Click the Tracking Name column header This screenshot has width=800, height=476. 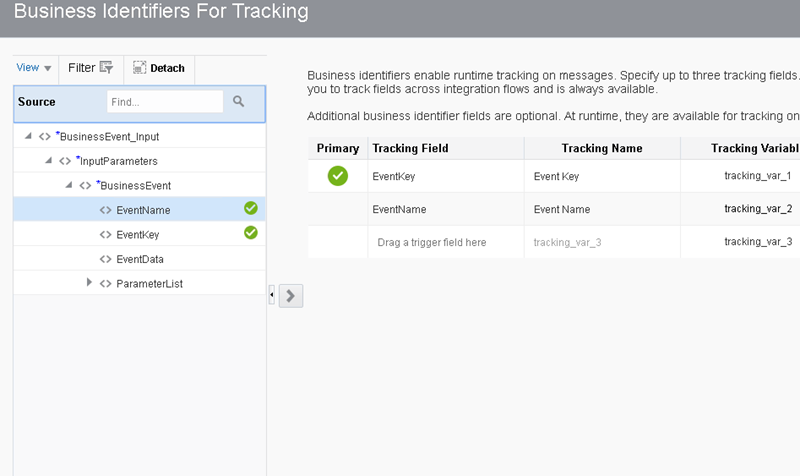pyautogui.click(x=602, y=148)
